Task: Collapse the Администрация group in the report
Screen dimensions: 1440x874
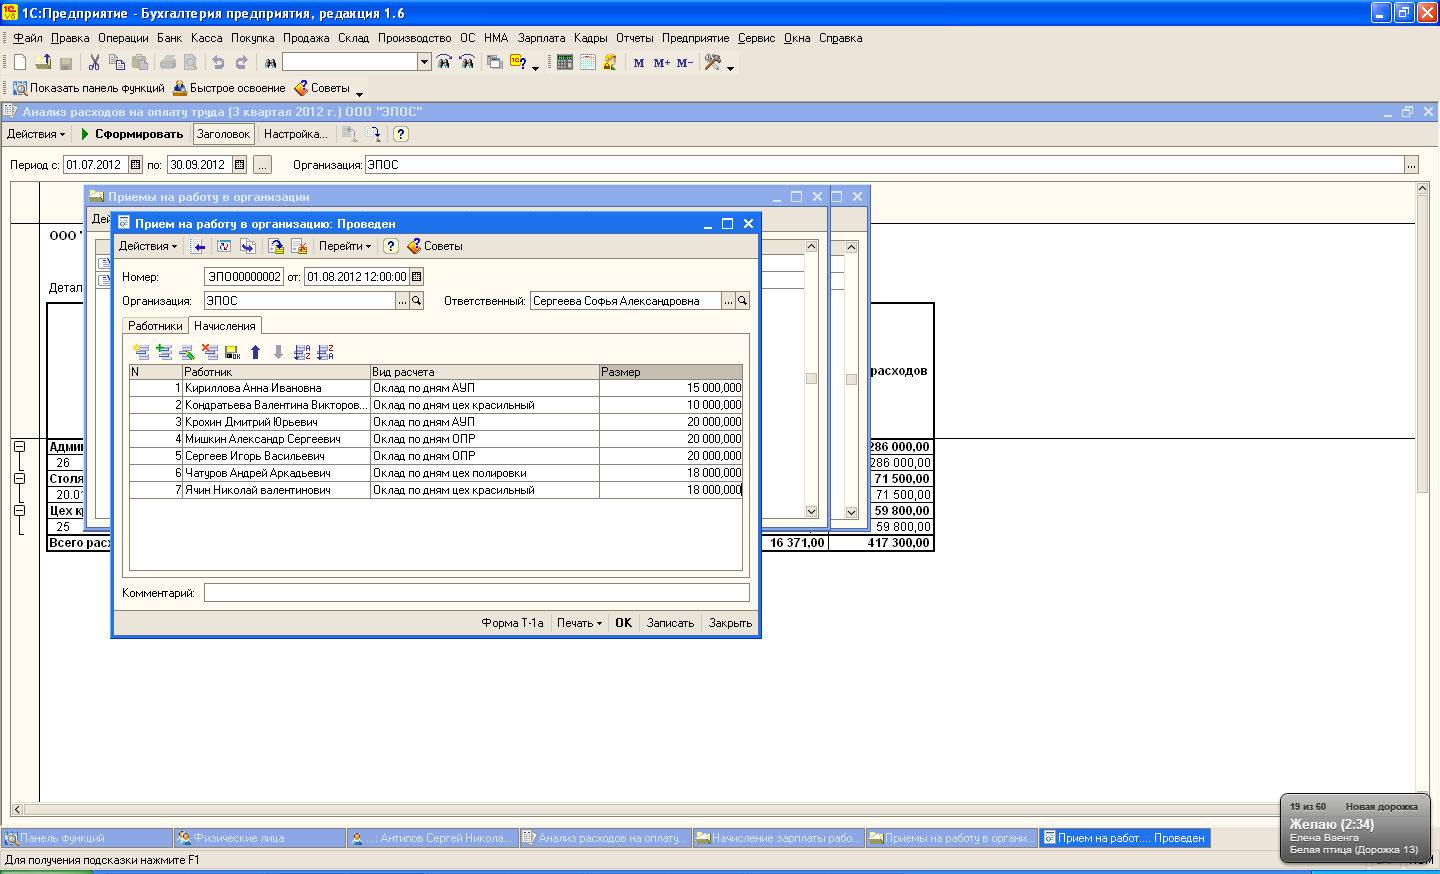Action: (x=19, y=447)
